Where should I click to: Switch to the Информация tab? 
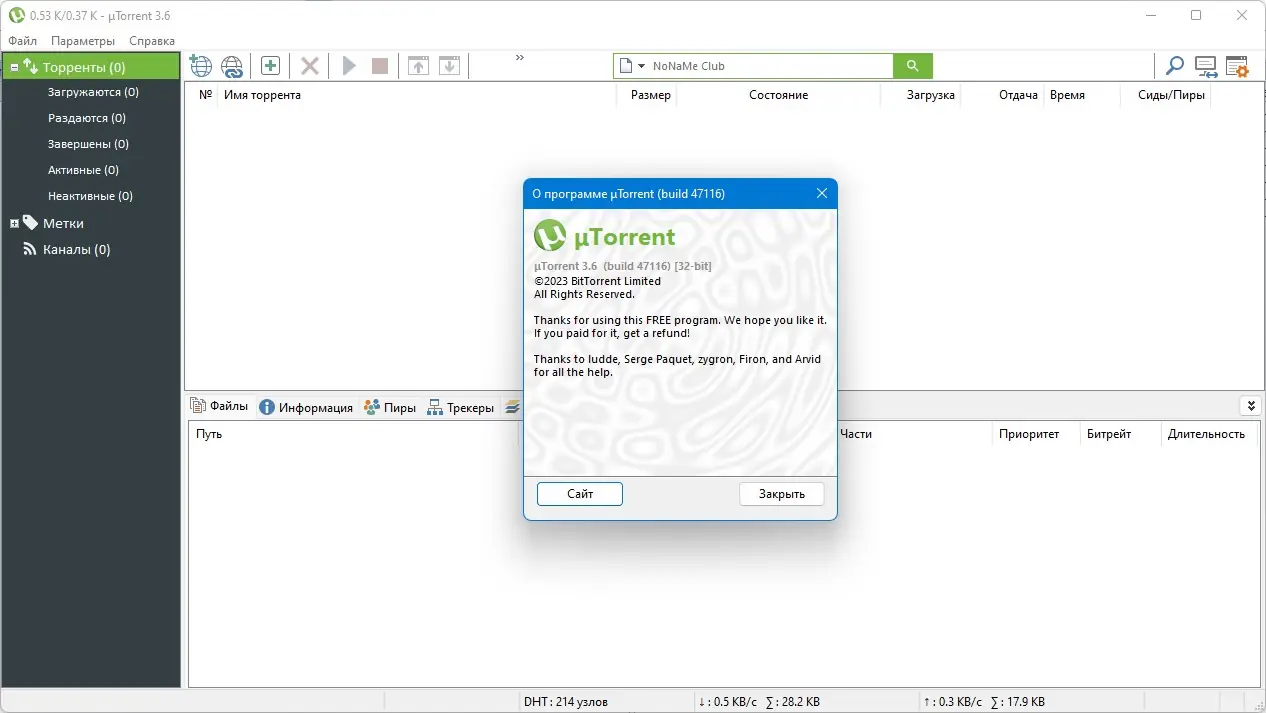tap(306, 407)
